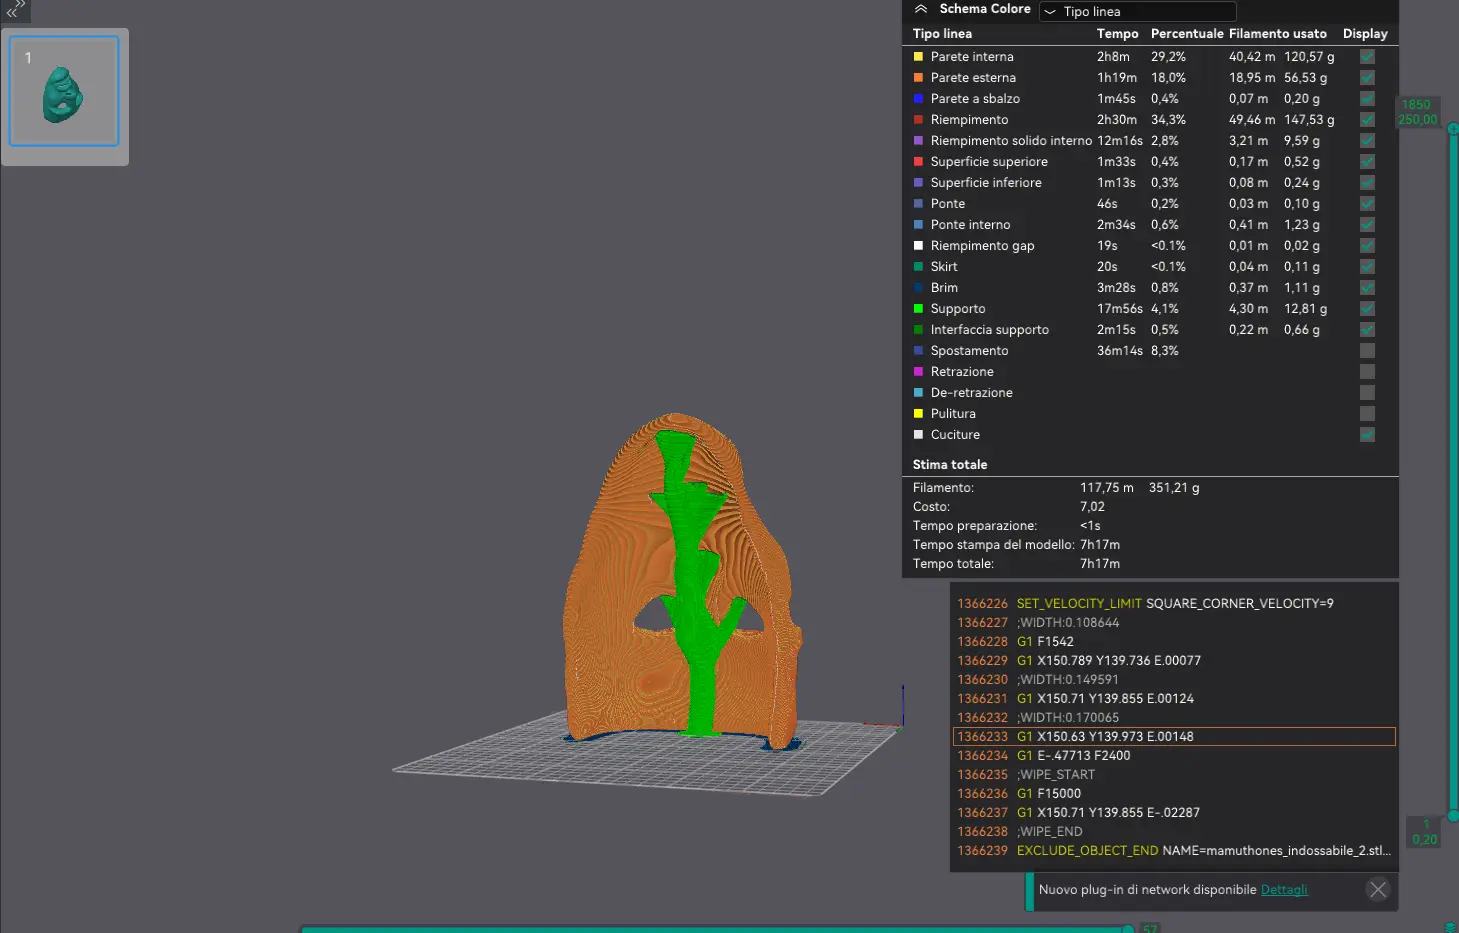Click the green Supporto color swatch

(918, 309)
